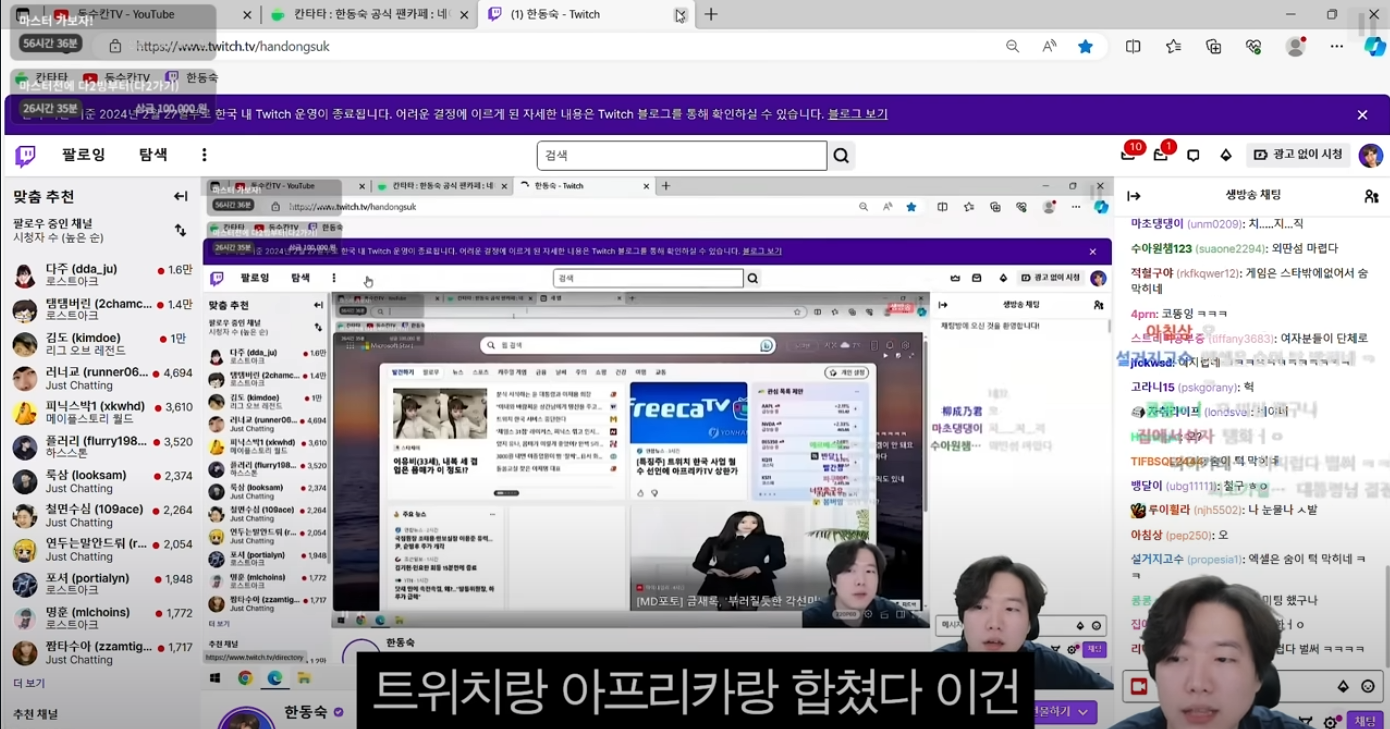Viewport: 1390px width, 729px height.
Task: Close the (1) 한동숙 - Twitch tab
Action: click(680, 14)
